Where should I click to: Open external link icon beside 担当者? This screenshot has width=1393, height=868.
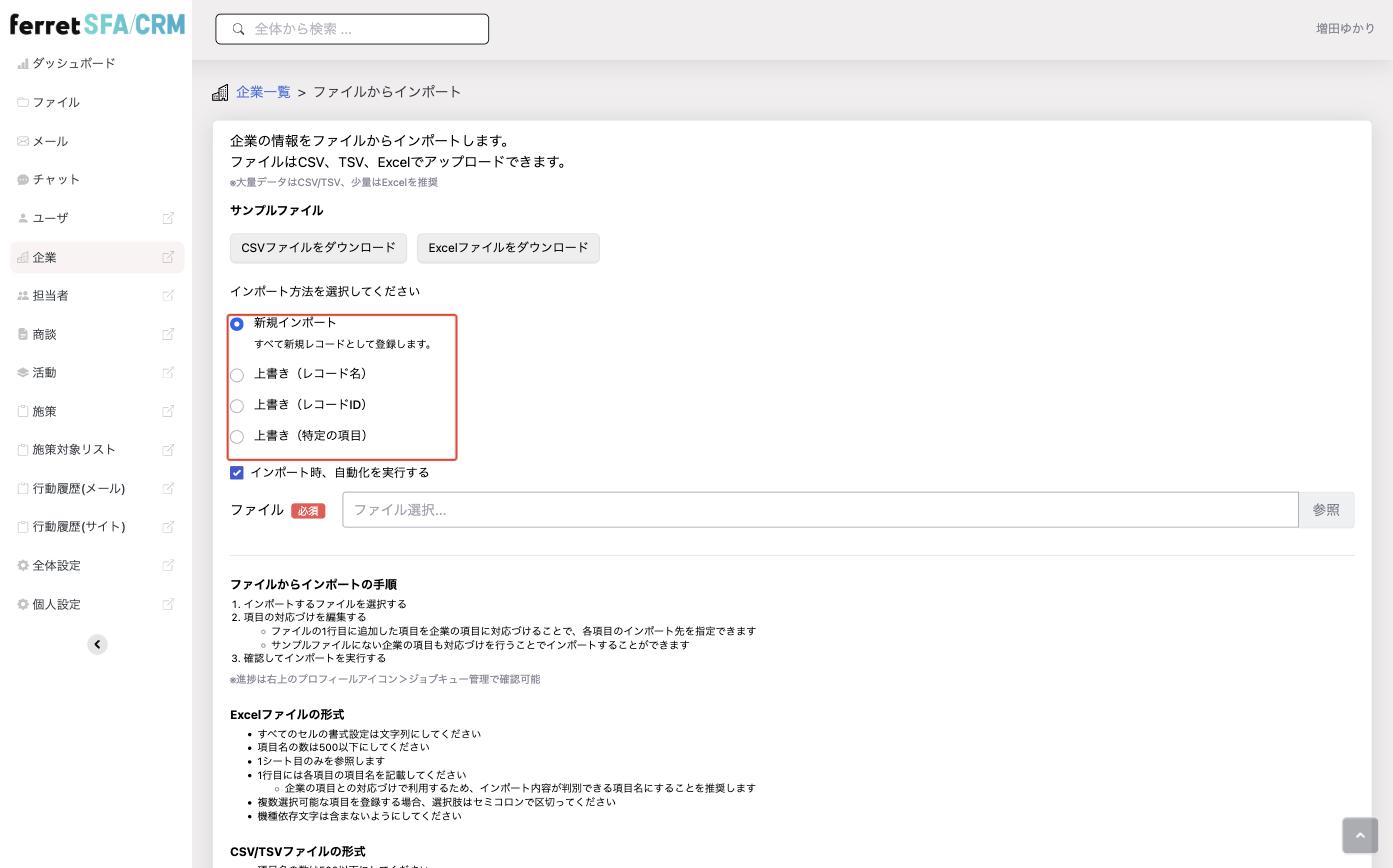[x=168, y=295]
